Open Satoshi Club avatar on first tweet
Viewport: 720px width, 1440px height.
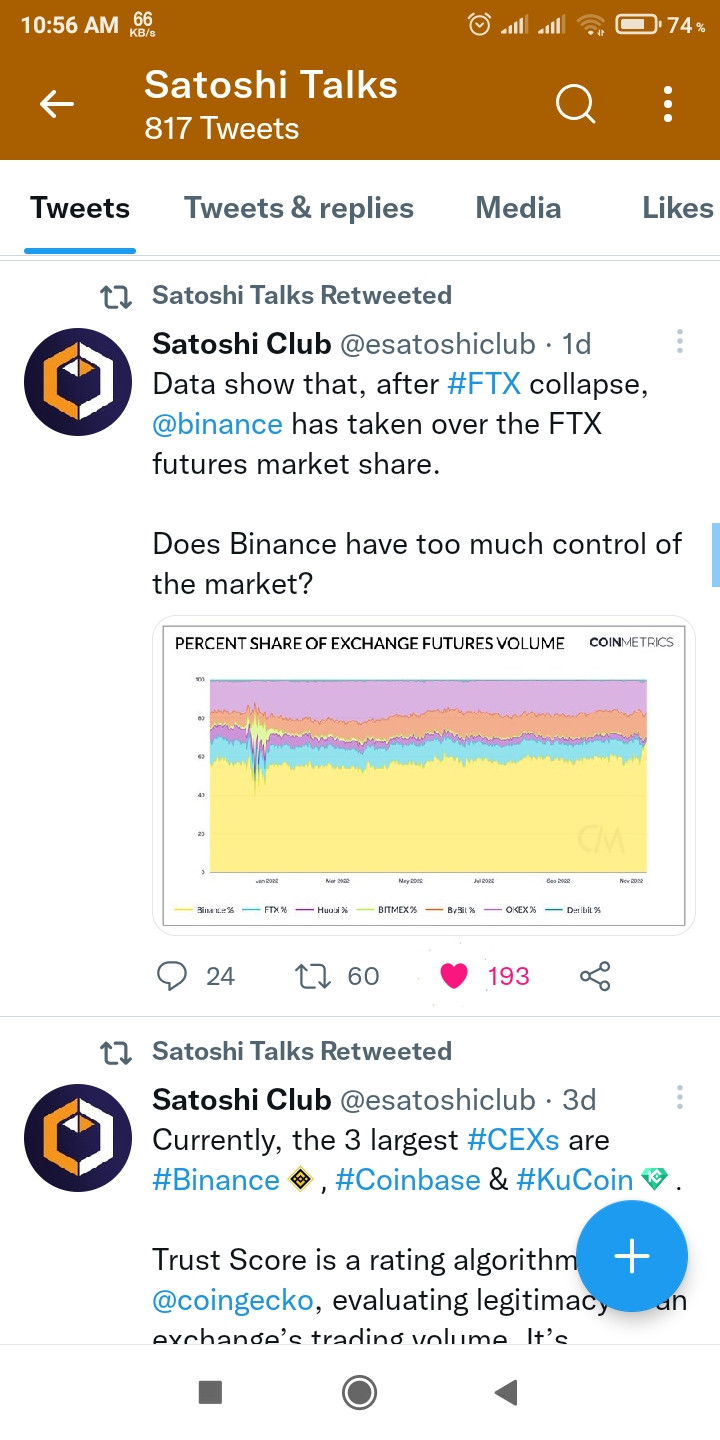[78, 382]
